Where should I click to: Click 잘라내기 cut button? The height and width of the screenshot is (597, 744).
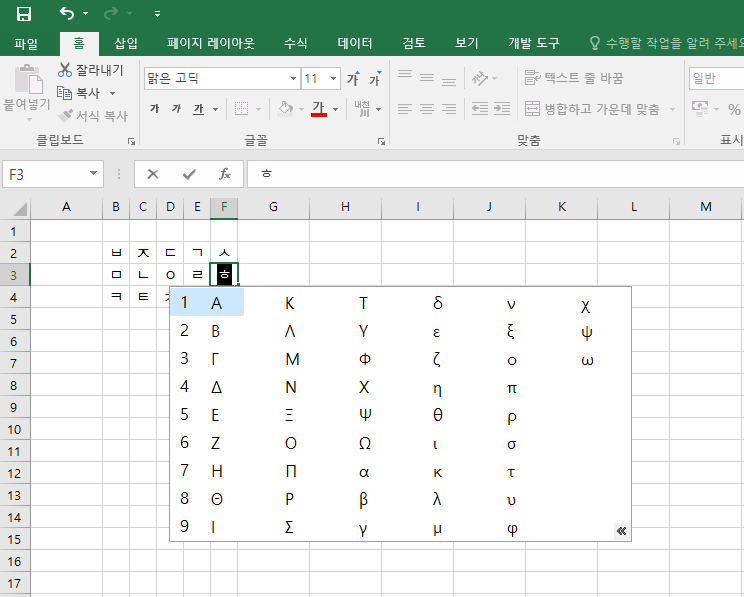click(x=90, y=70)
